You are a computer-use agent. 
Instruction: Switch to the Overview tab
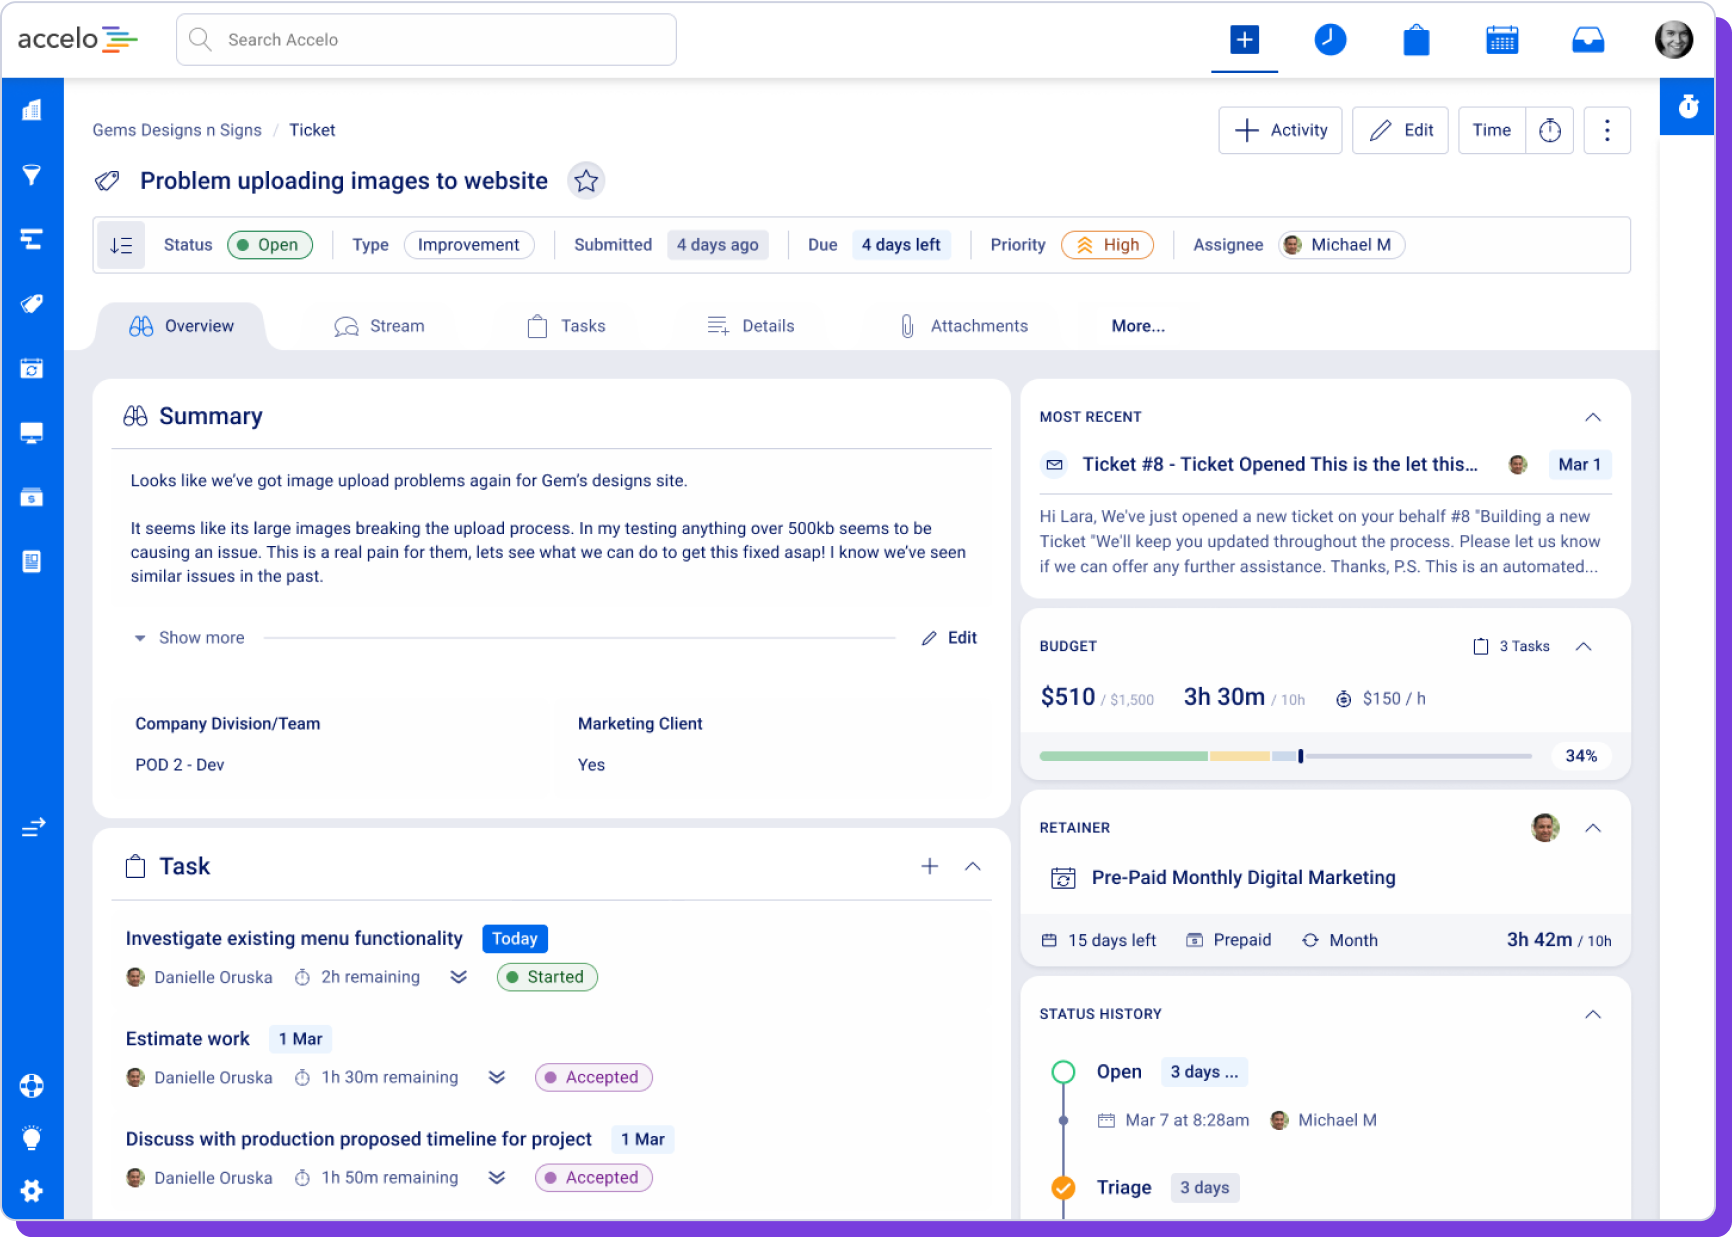point(181,326)
